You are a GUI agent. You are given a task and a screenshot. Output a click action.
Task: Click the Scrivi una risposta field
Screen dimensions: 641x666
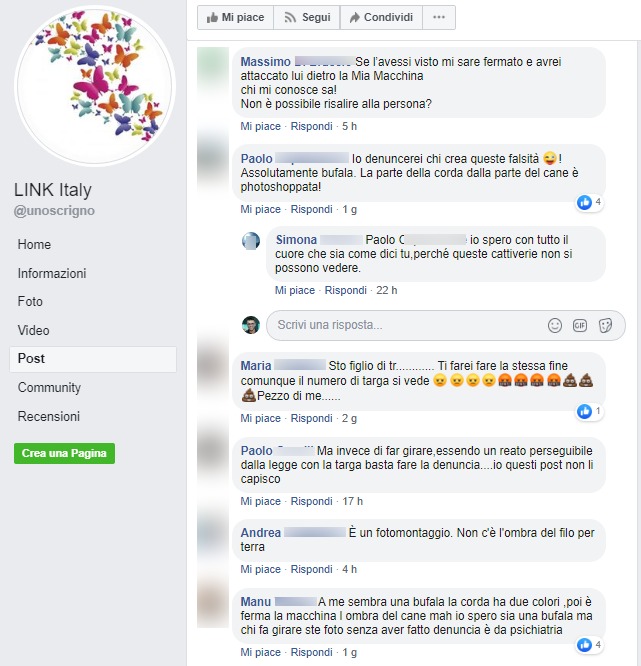pos(446,325)
